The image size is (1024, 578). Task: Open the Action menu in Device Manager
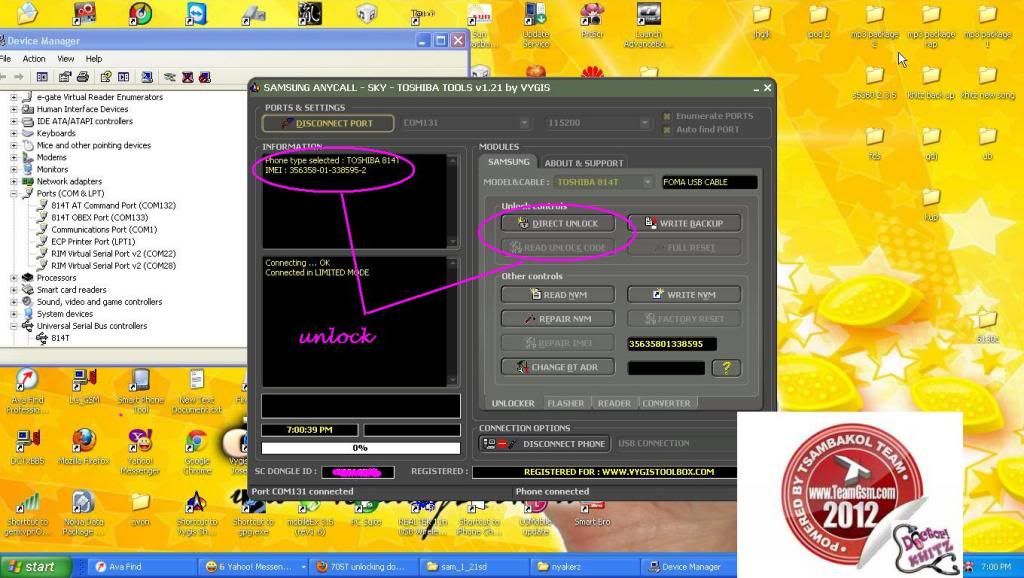coord(34,59)
